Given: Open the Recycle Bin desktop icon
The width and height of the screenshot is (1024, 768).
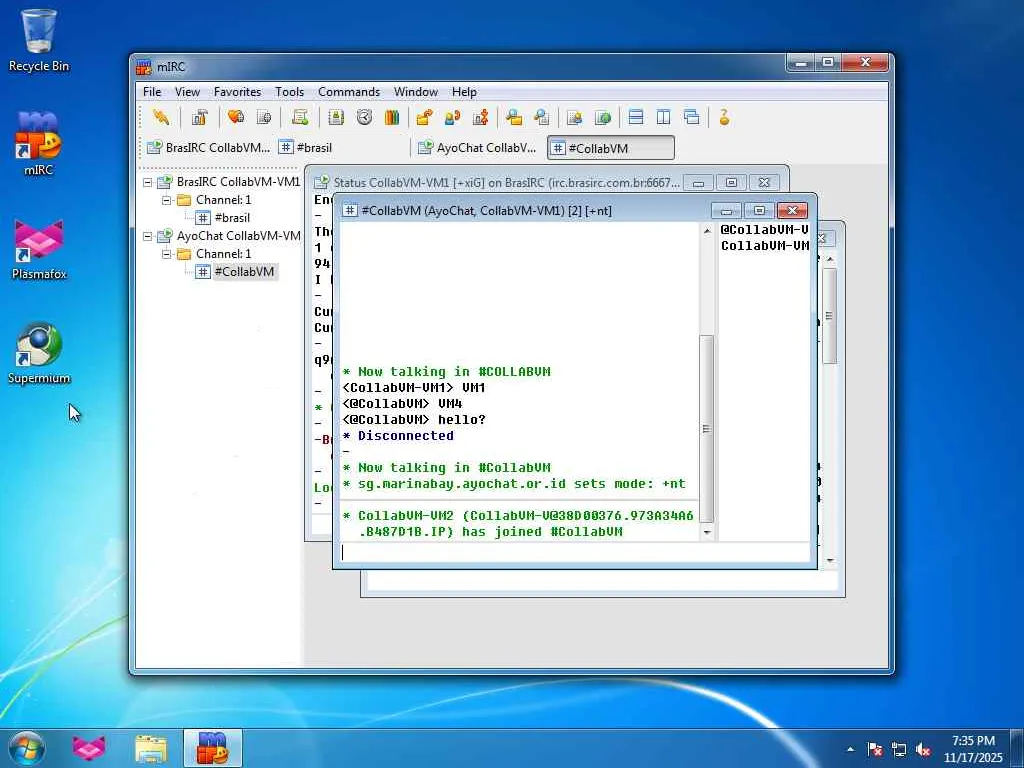Looking at the screenshot, I should click(39, 40).
